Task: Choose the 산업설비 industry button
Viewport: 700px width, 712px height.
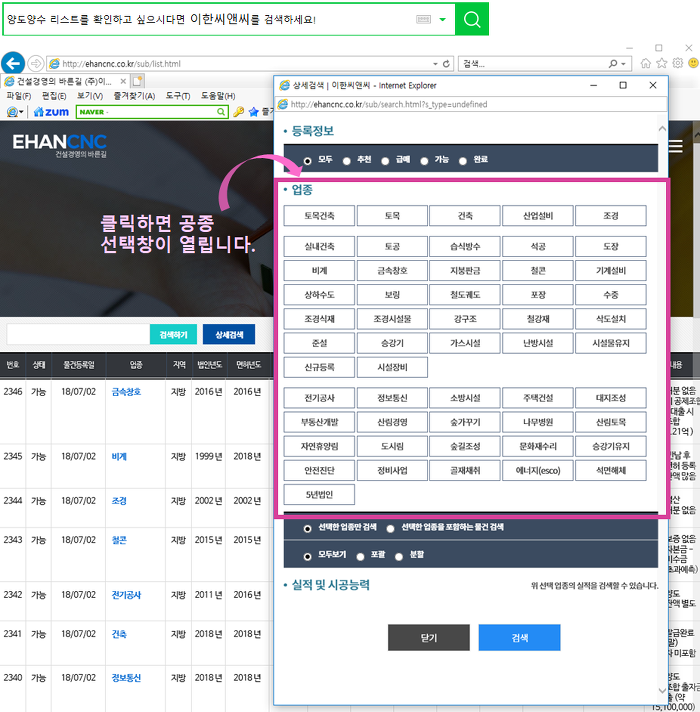Action: tap(538, 216)
